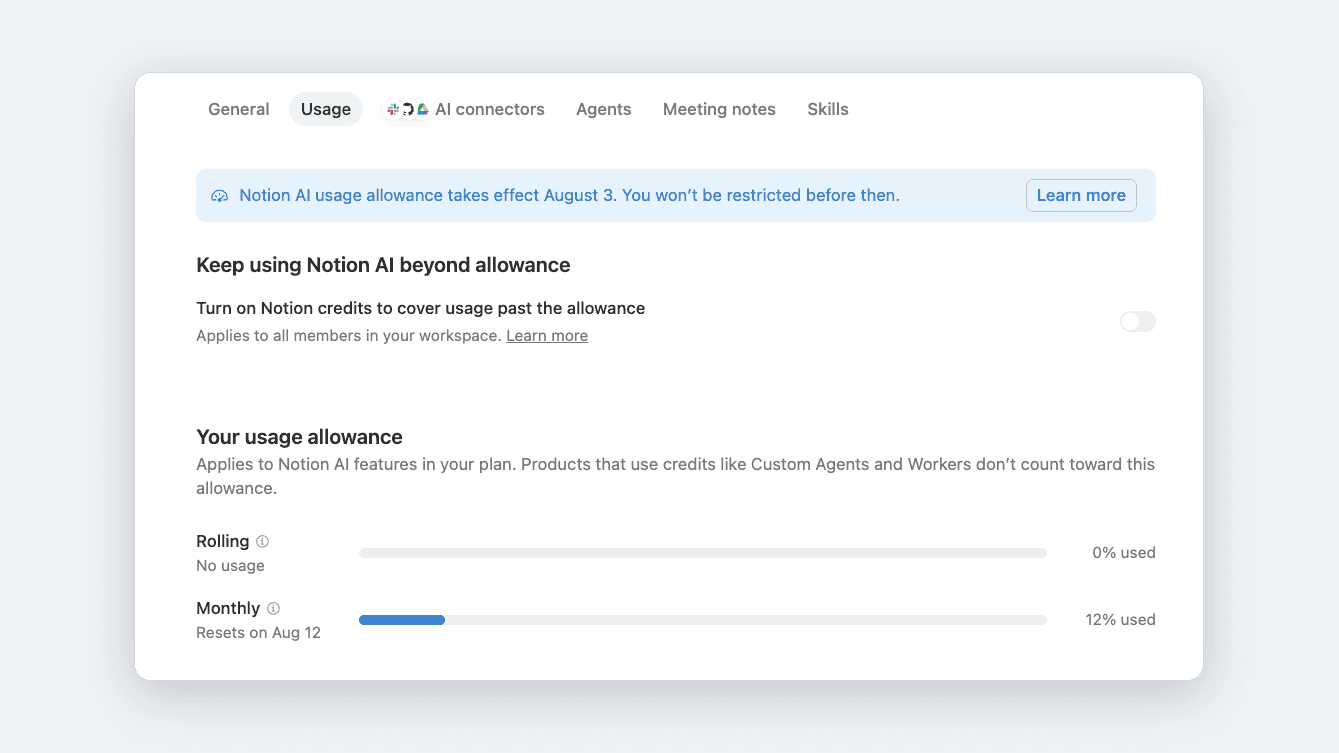This screenshot has height=753, width=1339.
Task: Click the "12% used" value
Action: click(1120, 620)
